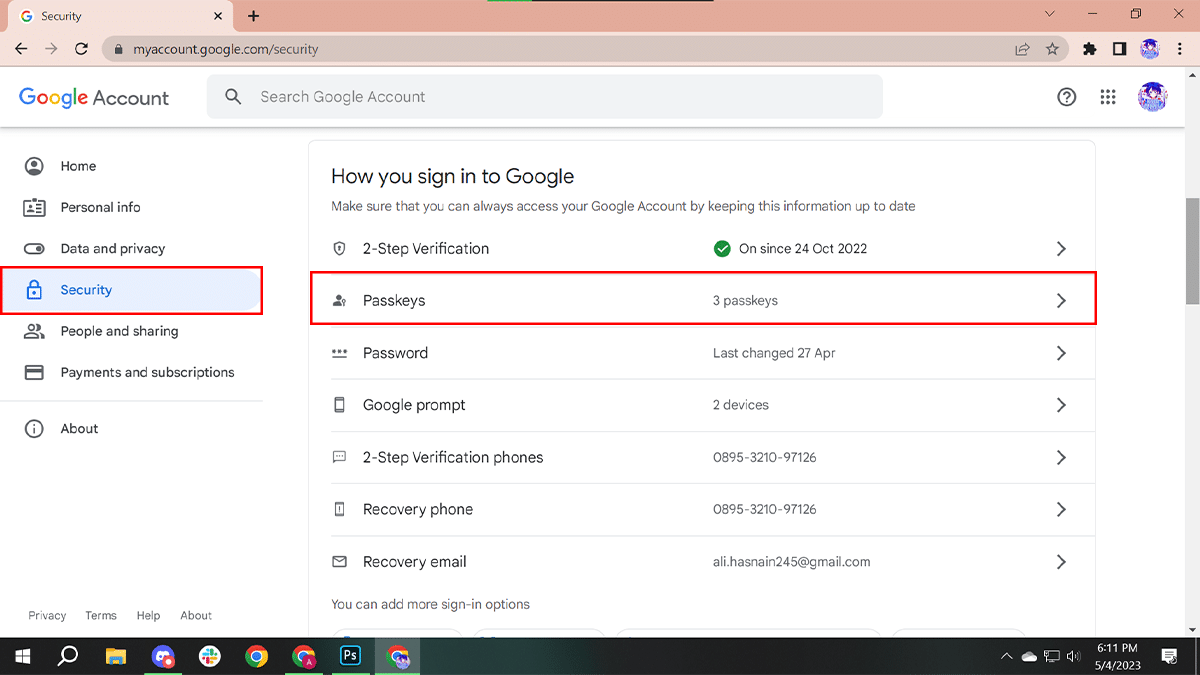Expand the Passkeys row chevron
Screen dimensions: 1200x675
(1061, 301)
